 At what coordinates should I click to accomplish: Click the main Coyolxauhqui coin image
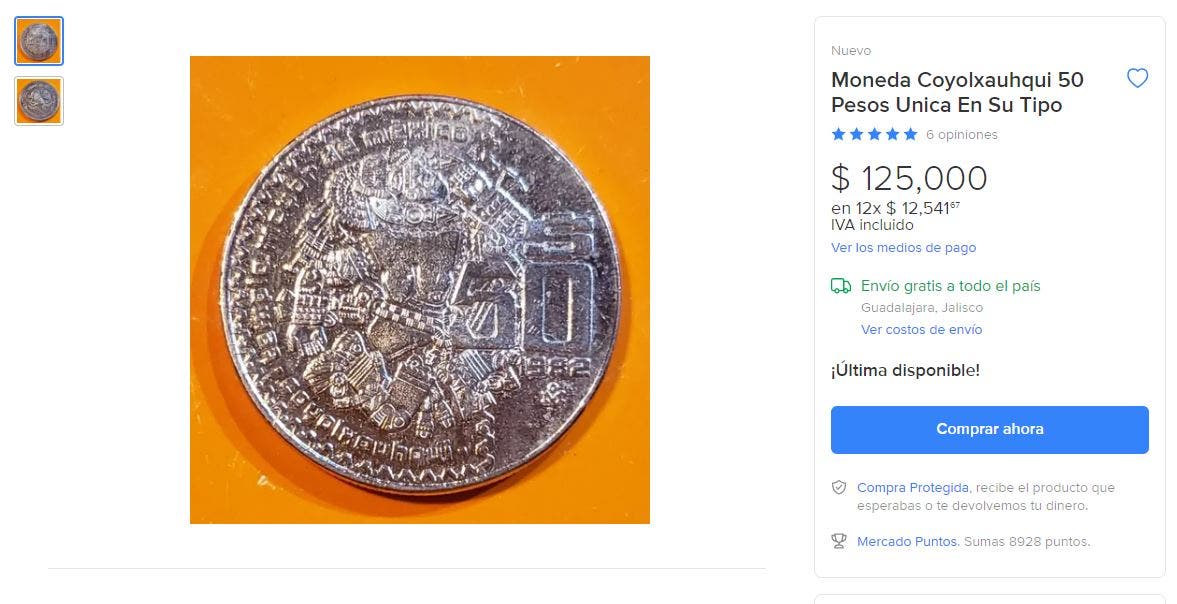pos(420,290)
